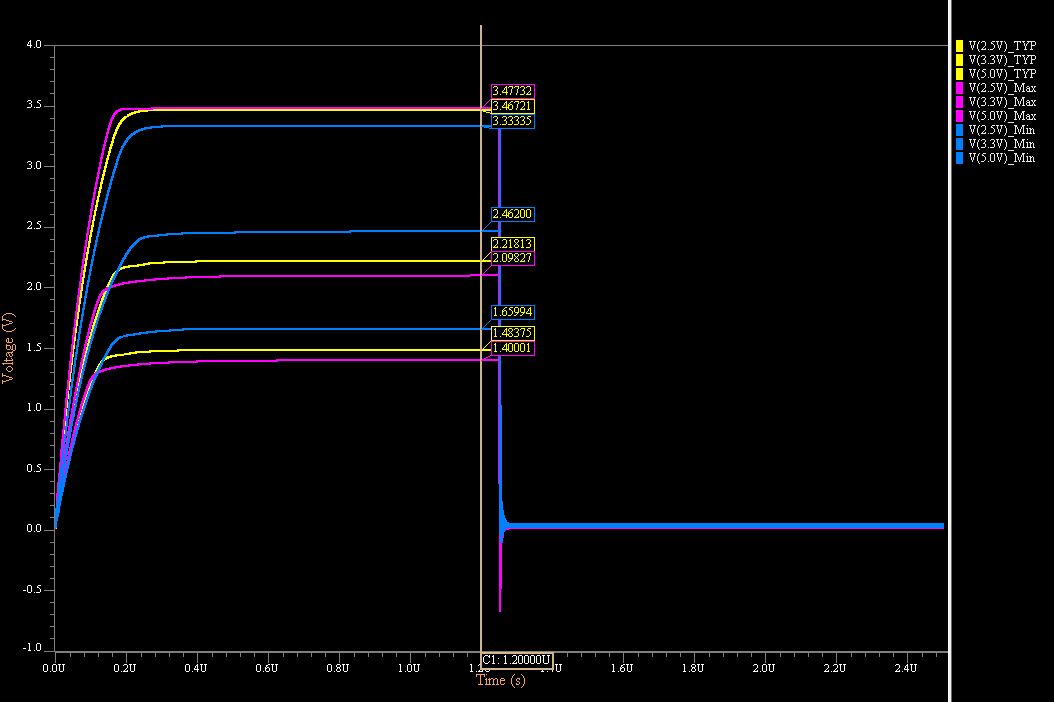
Task: Click the 3.33335 measurement label
Action: 513,121
